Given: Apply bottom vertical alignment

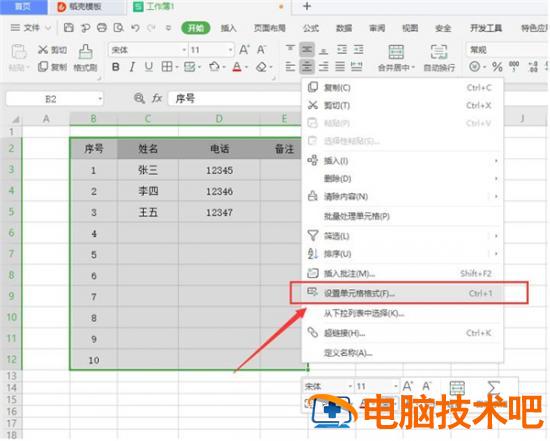Looking at the screenshot, I should coord(323,50).
